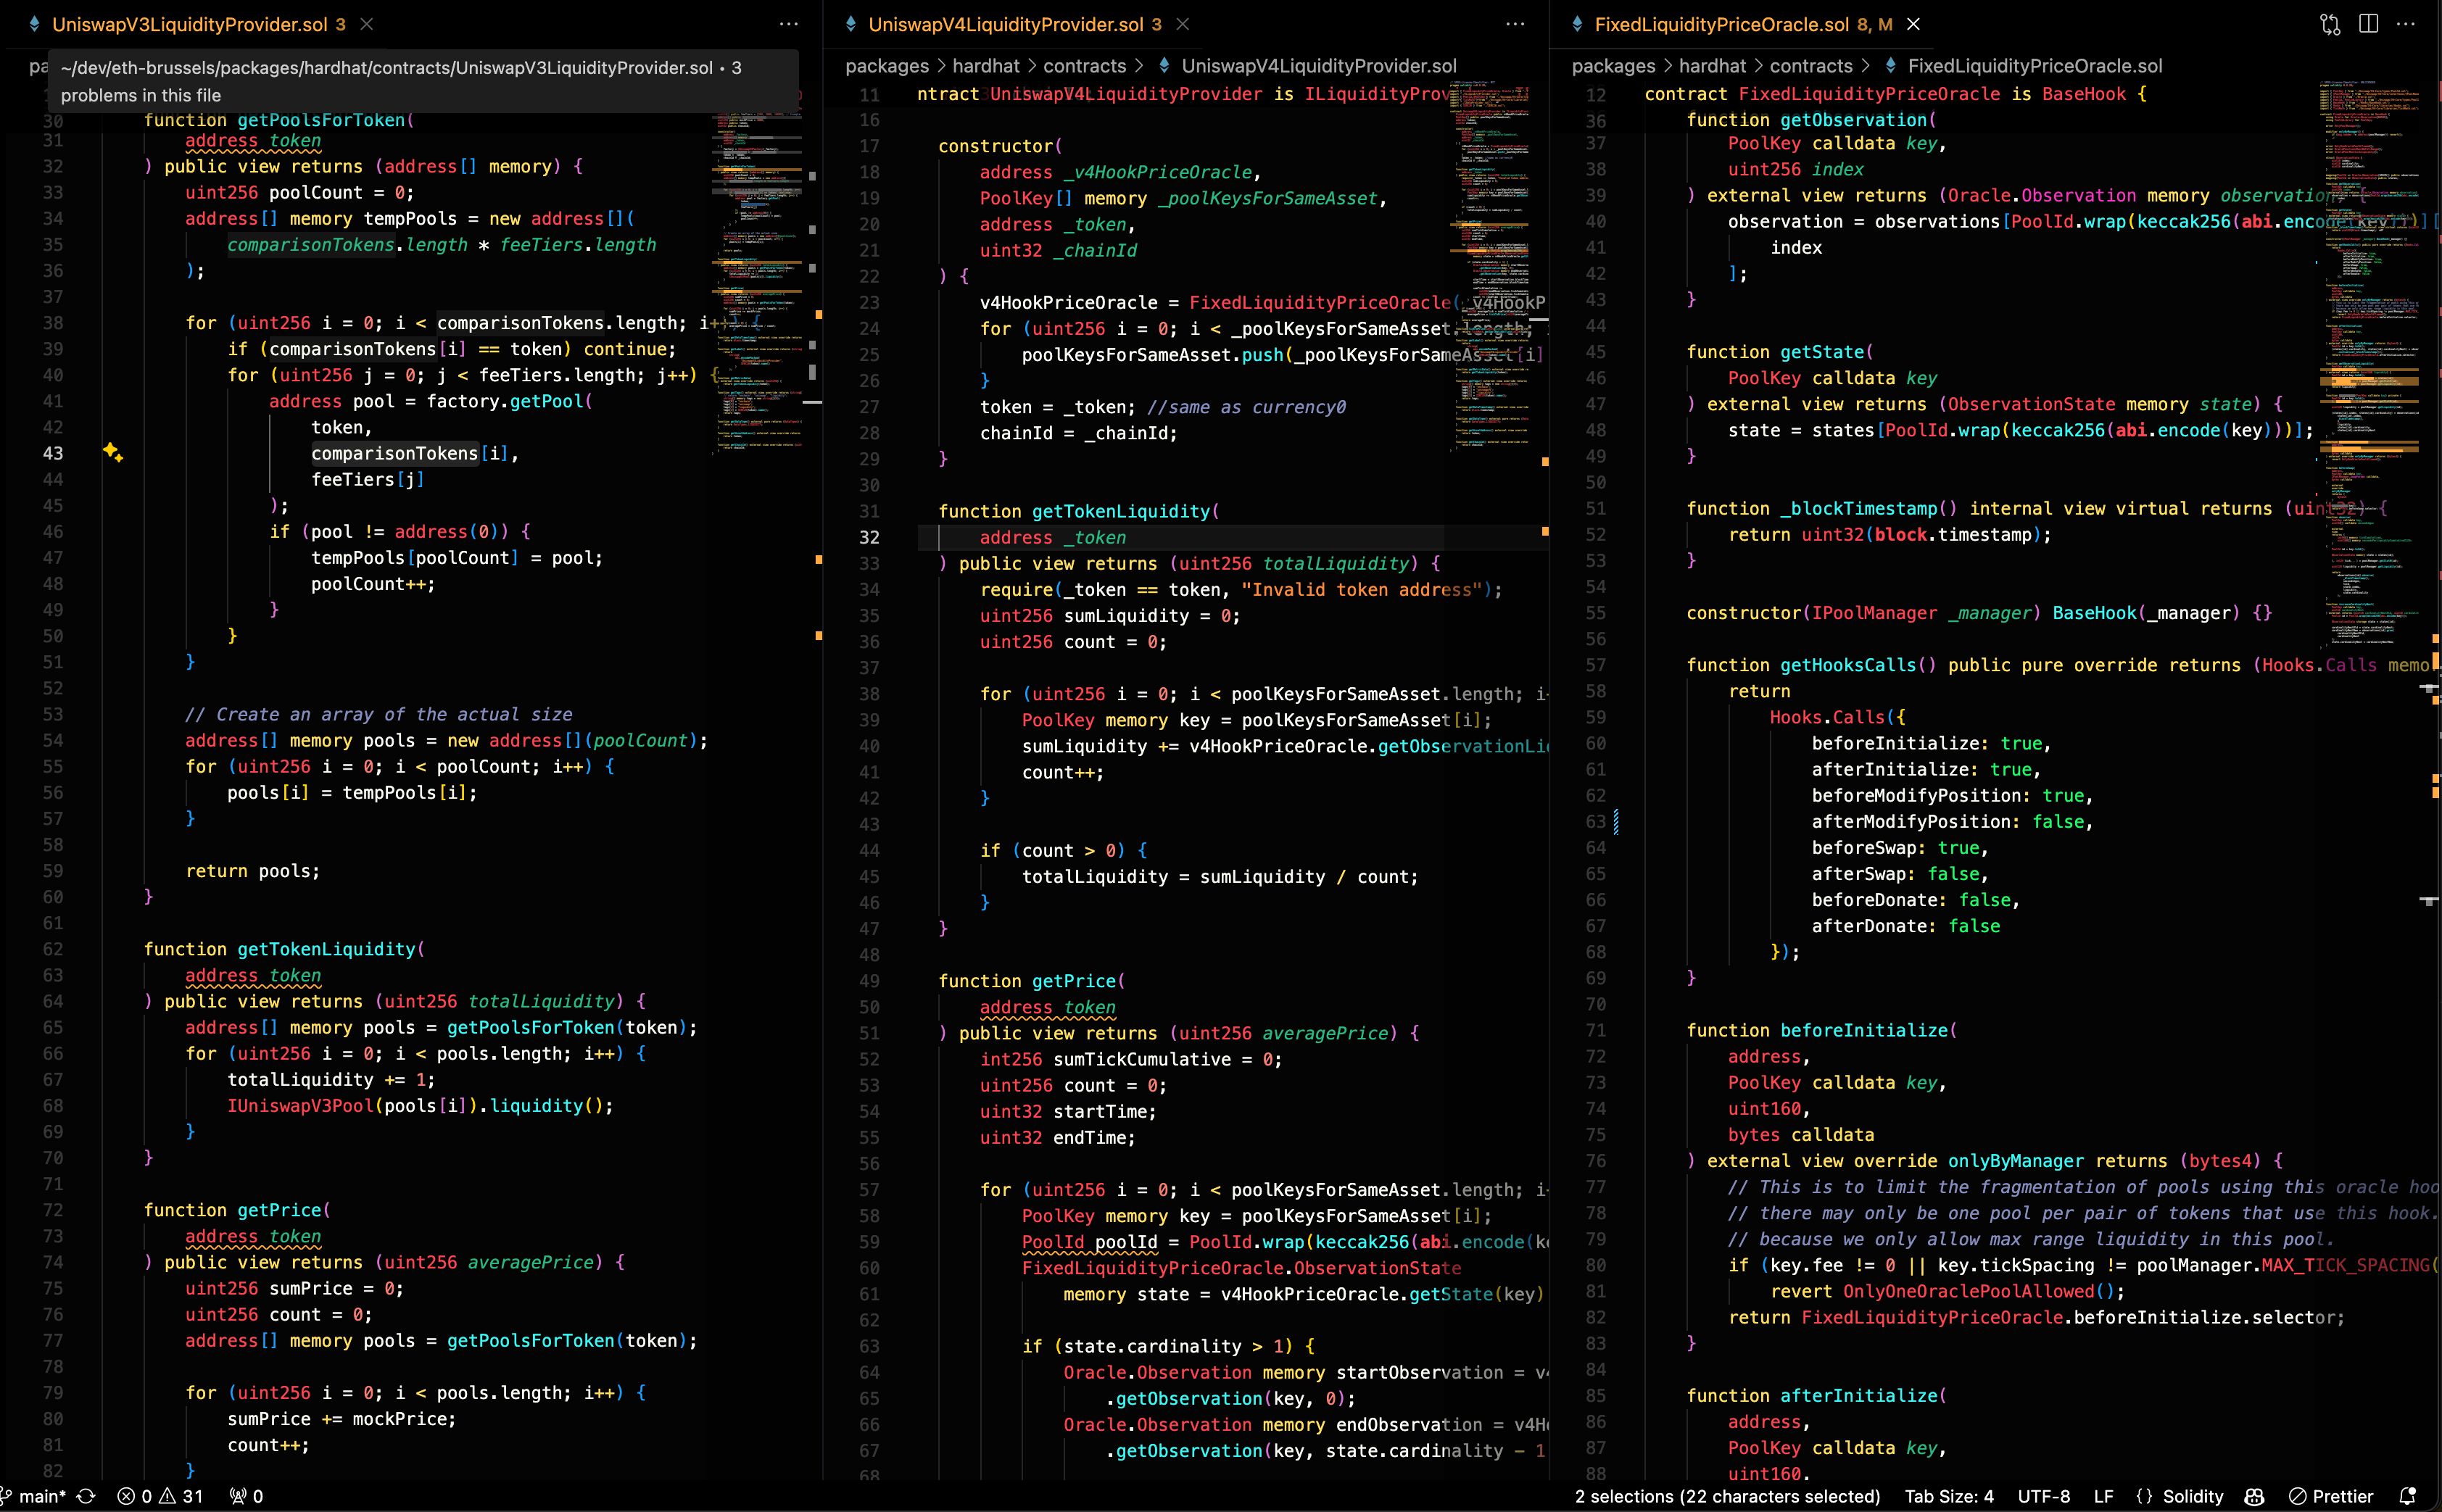The image size is (2442, 1512).
Task: Click 'if (state.cardinality > 1) {' line
Action: 1168,1346
